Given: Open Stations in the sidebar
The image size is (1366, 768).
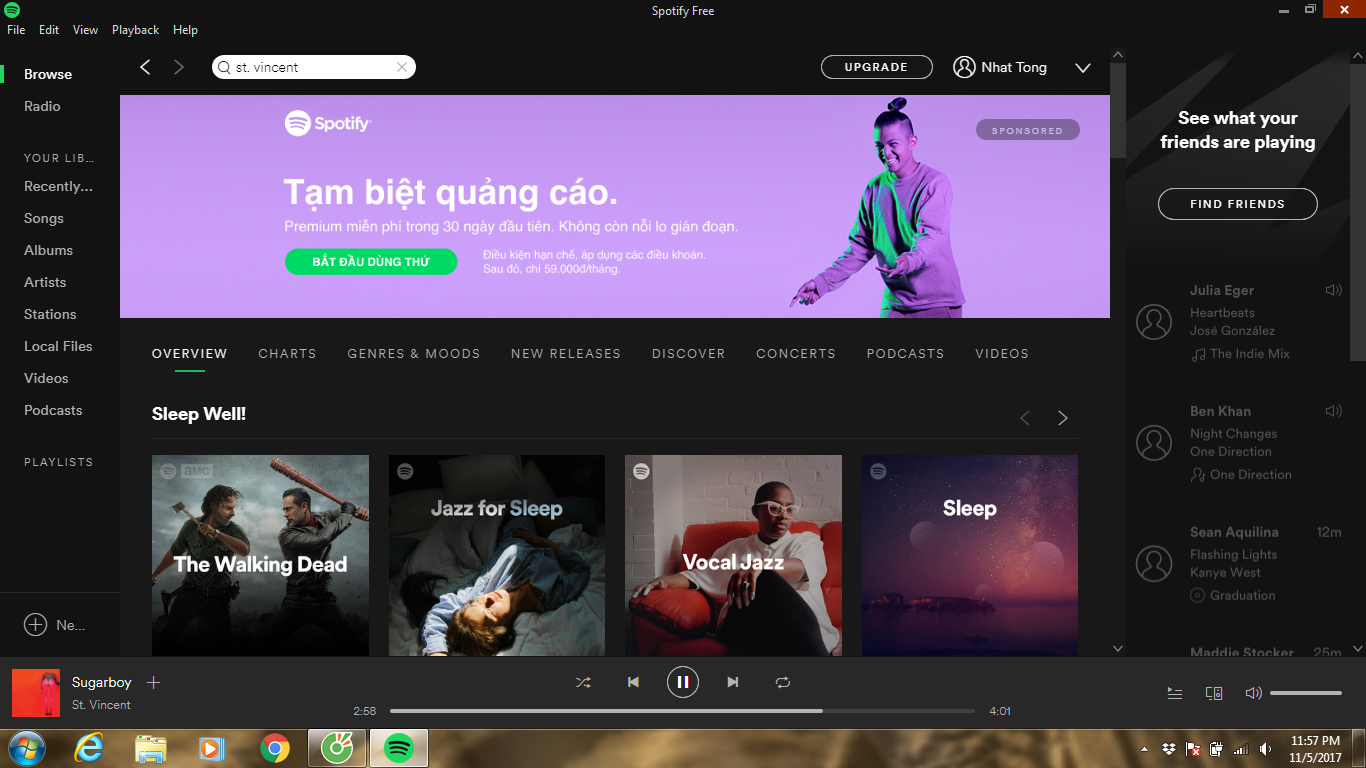Looking at the screenshot, I should coord(50,314).
